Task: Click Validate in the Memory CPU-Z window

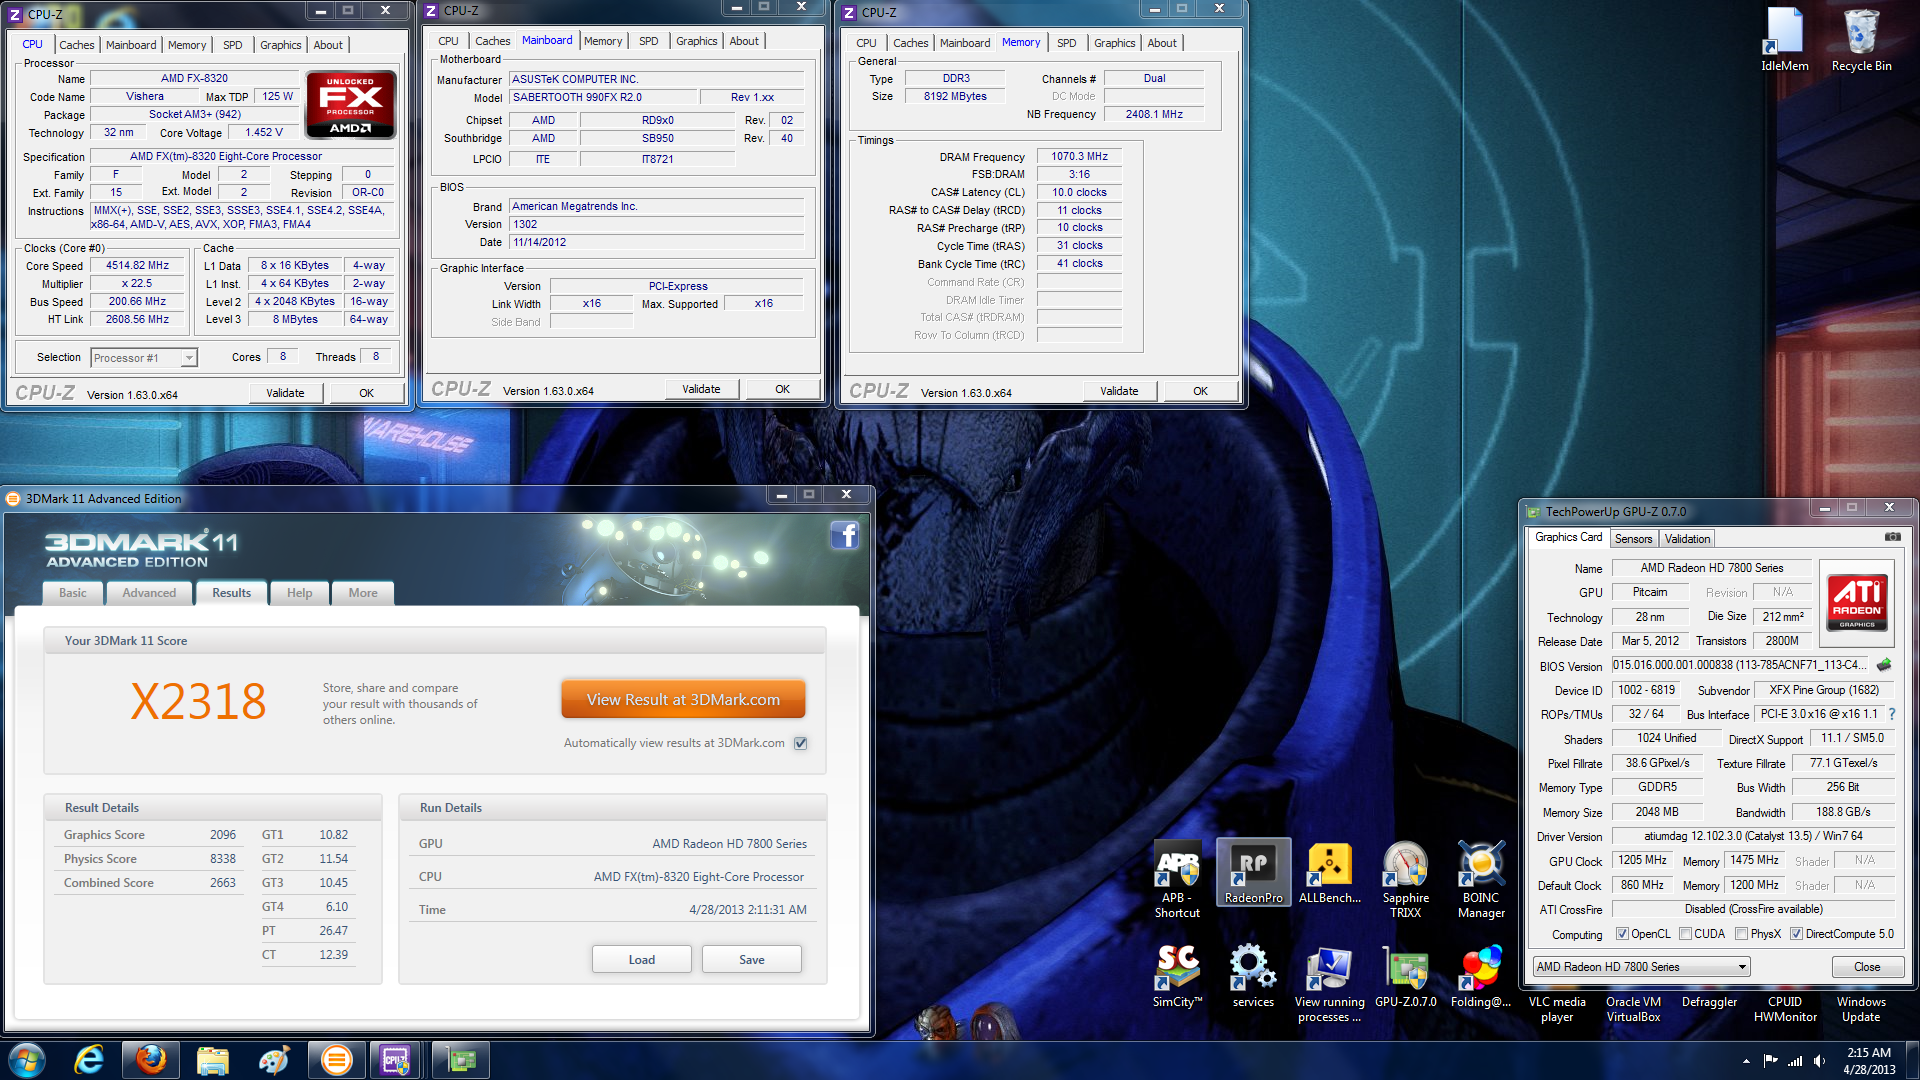Action: (1119, 391)
